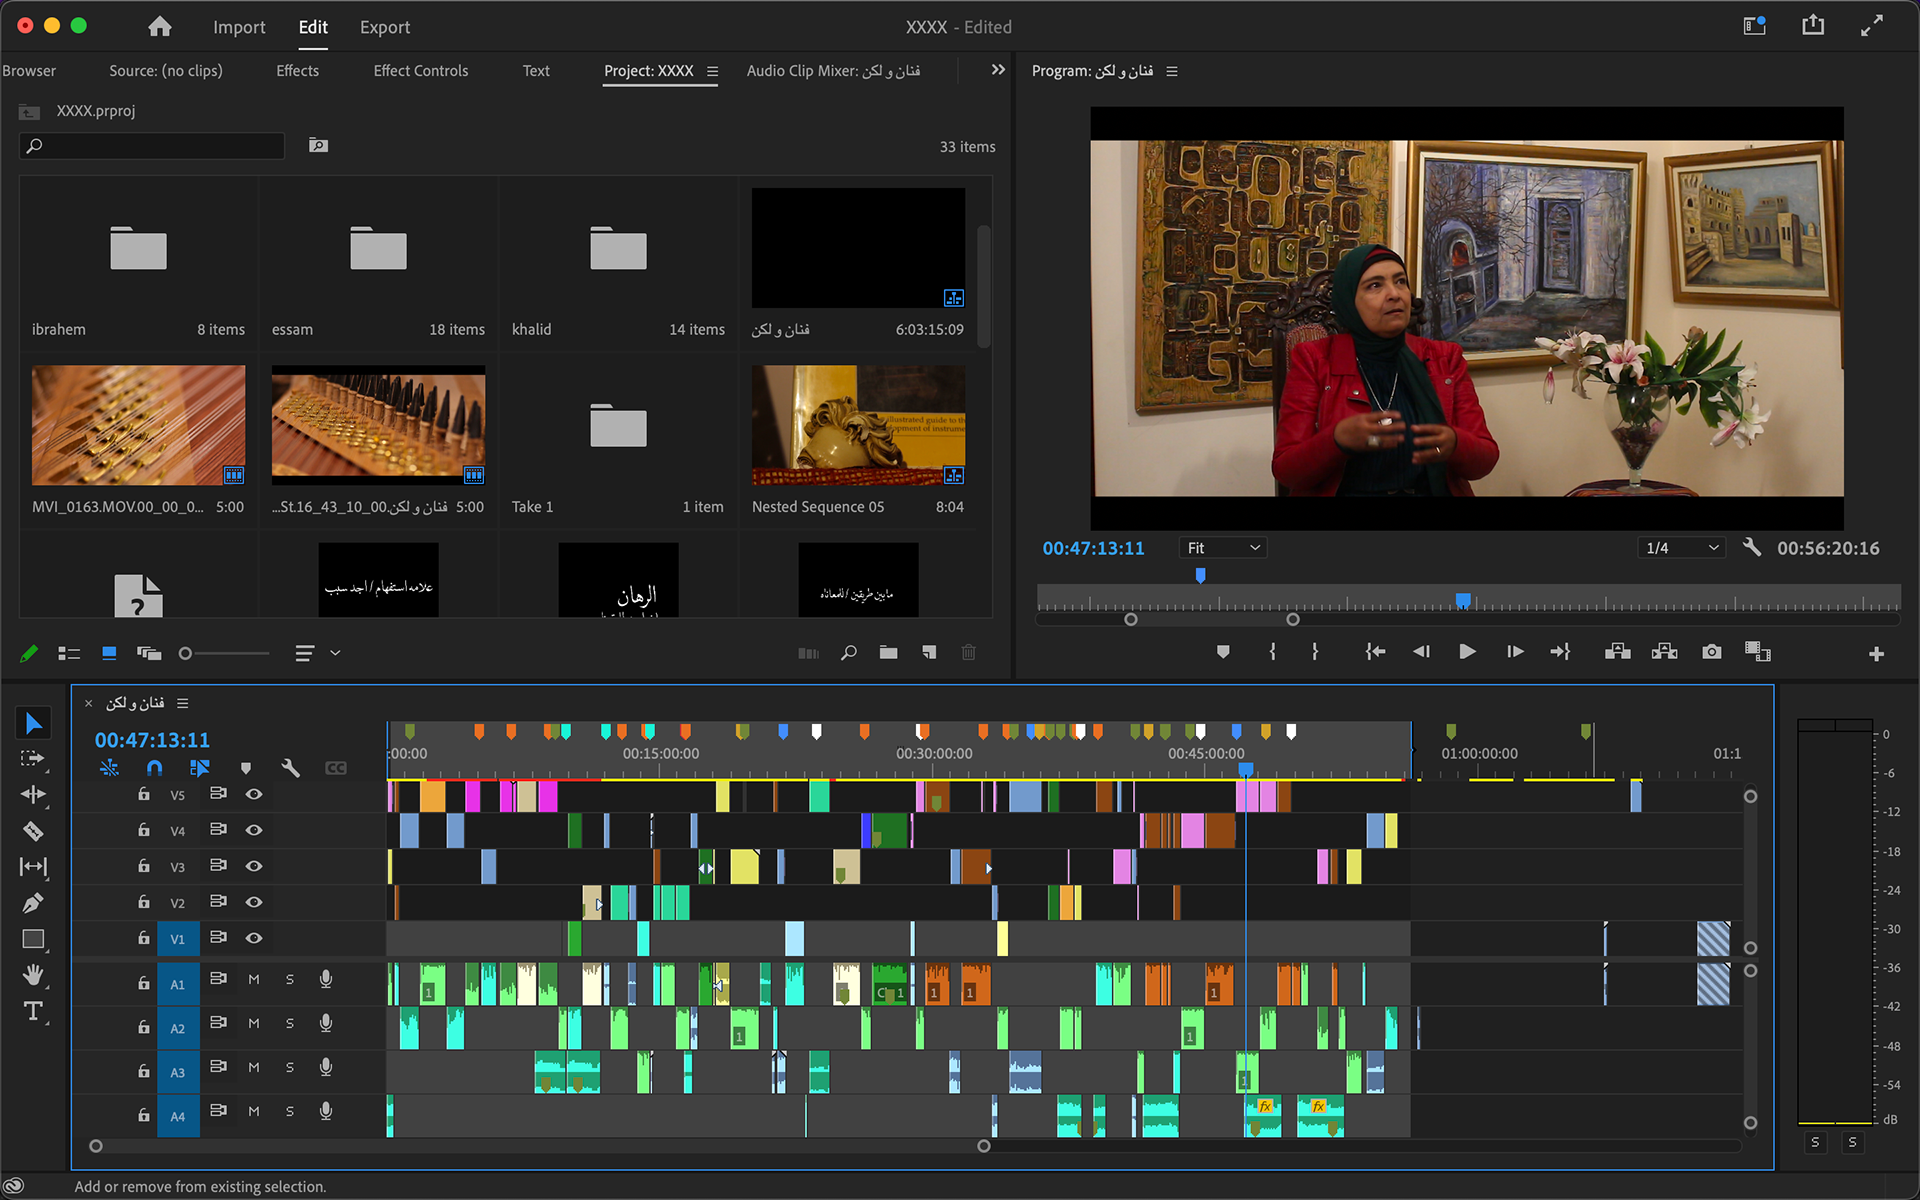Screen dimensions: 1920x1200
Task: Open Program monitor settings wrench
Action: [1751, 547]
